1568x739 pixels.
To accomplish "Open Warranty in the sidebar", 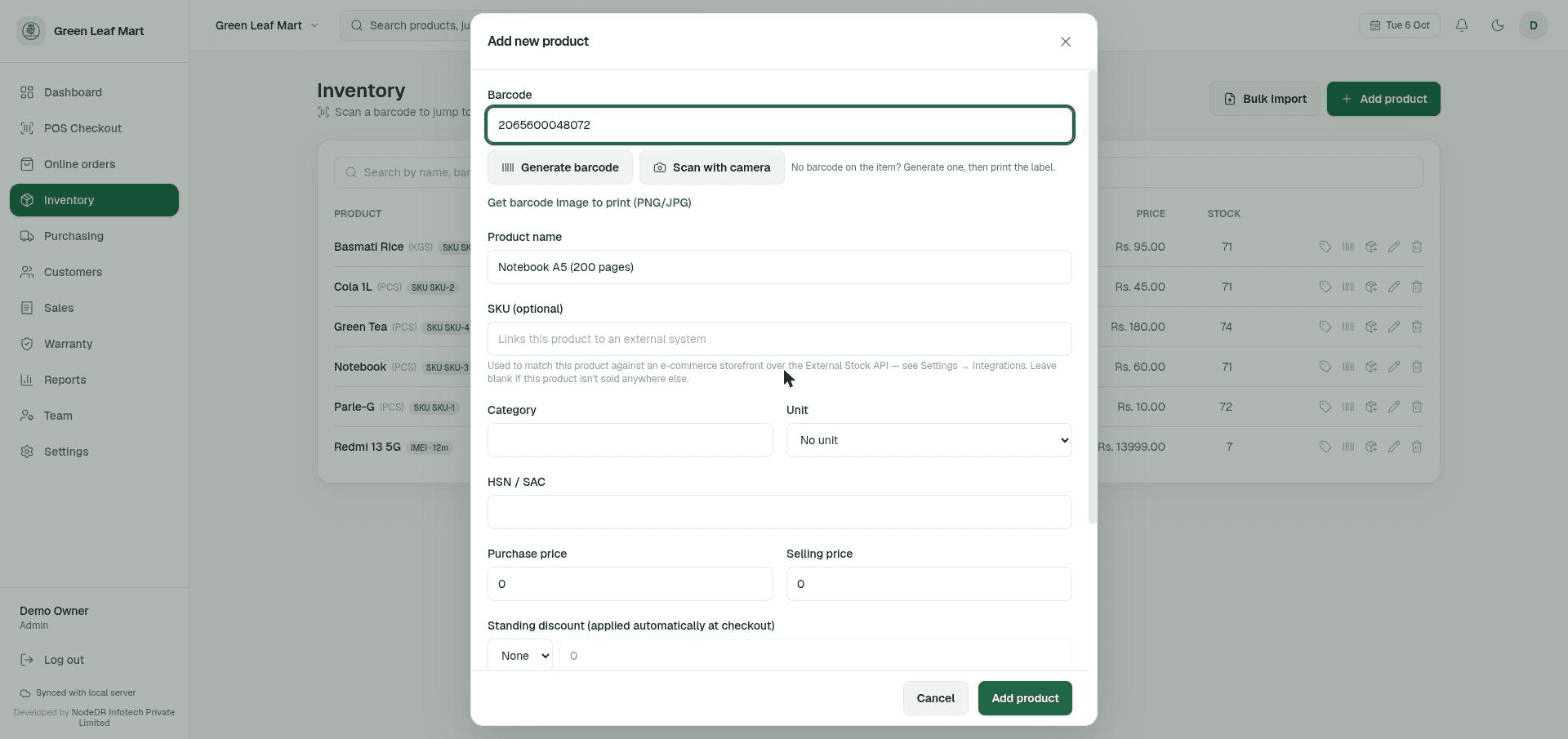I will pyautogui.click(x=94, y=344).
